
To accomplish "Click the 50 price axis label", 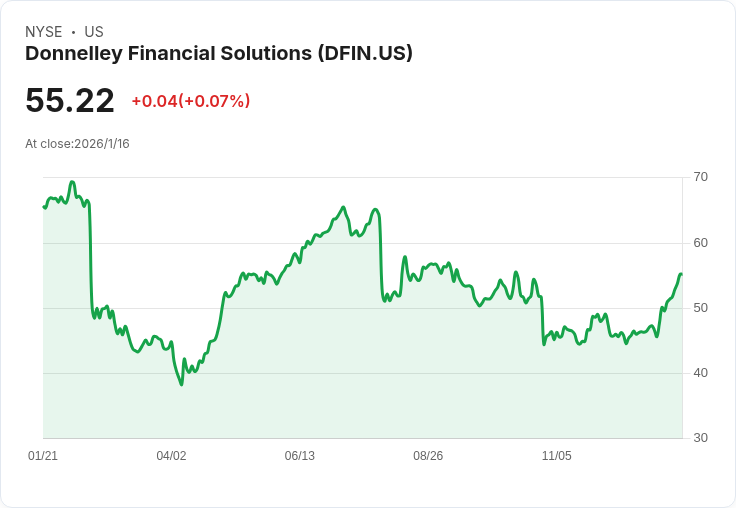I will pos(700,308).
